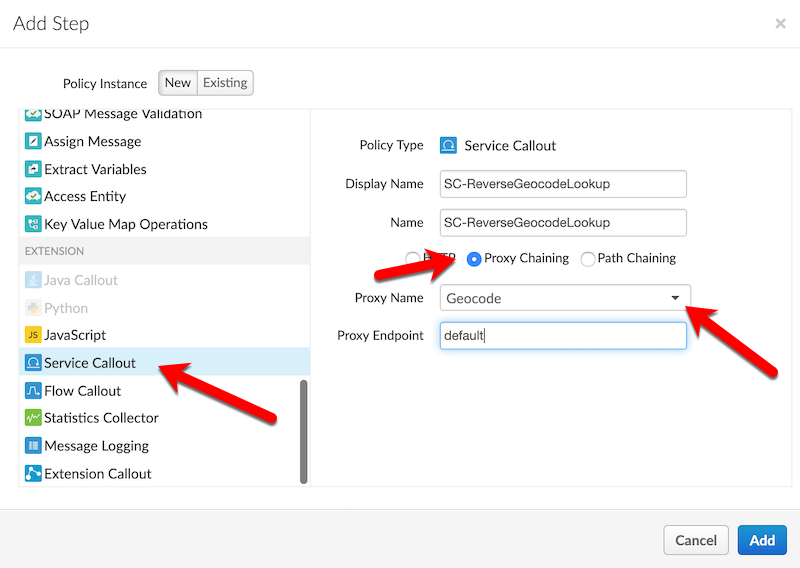Select the Extract Variables policy label
The height and width of the screenshot is (568, 800).
[x=95, y=169]
